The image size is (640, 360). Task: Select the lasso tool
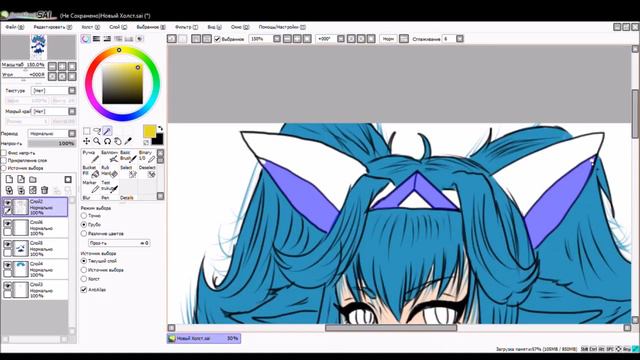pos(97,131)
